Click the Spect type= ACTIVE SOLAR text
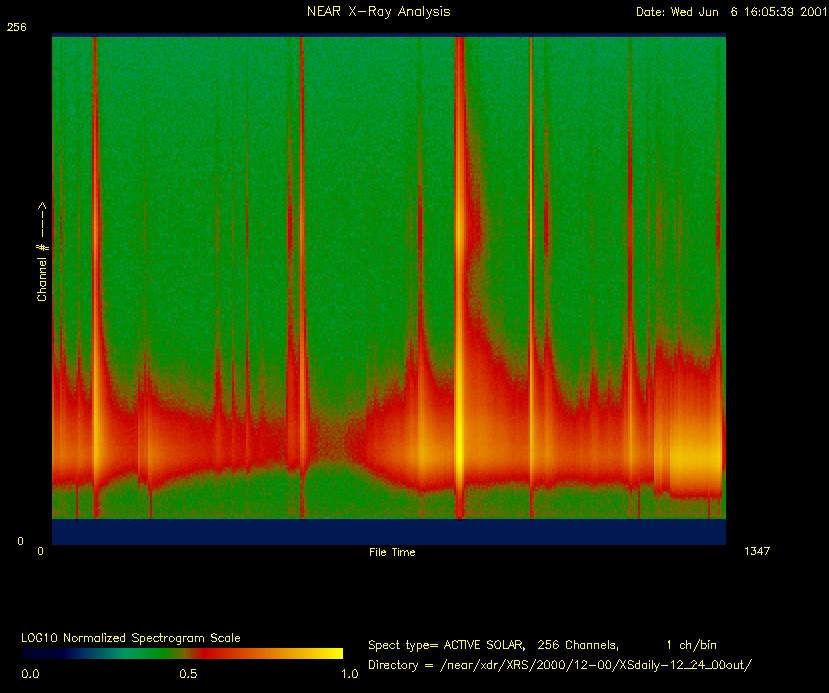This screenshot has height=693, width=829. pos(442,645)
